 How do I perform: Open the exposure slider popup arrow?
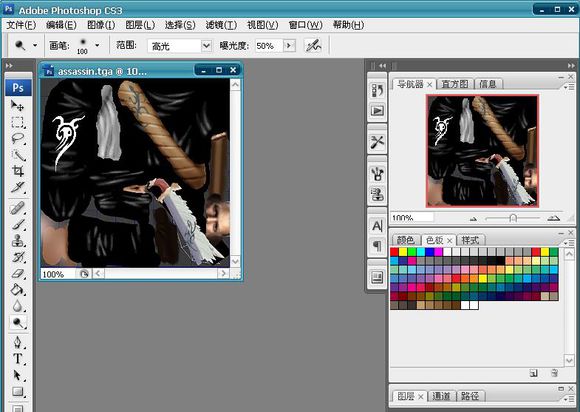point(289,46)
